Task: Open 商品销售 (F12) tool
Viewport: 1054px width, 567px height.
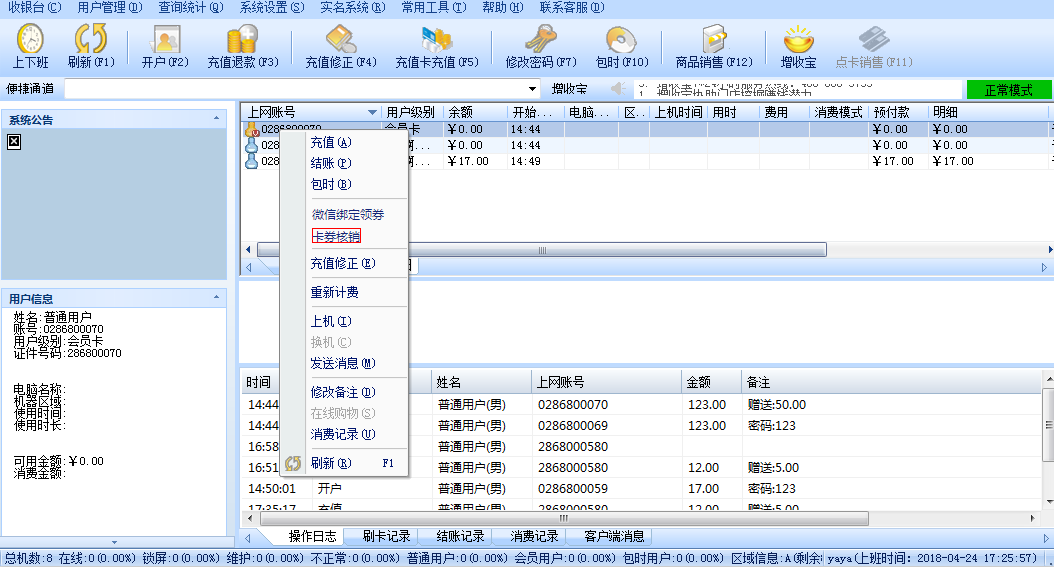Action: click(x=714, y=38)
